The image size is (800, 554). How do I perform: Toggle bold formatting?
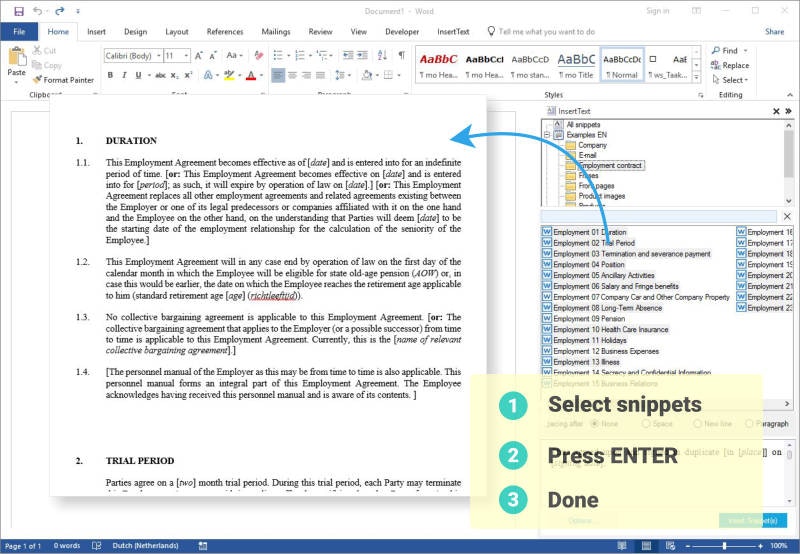(110, 75)
